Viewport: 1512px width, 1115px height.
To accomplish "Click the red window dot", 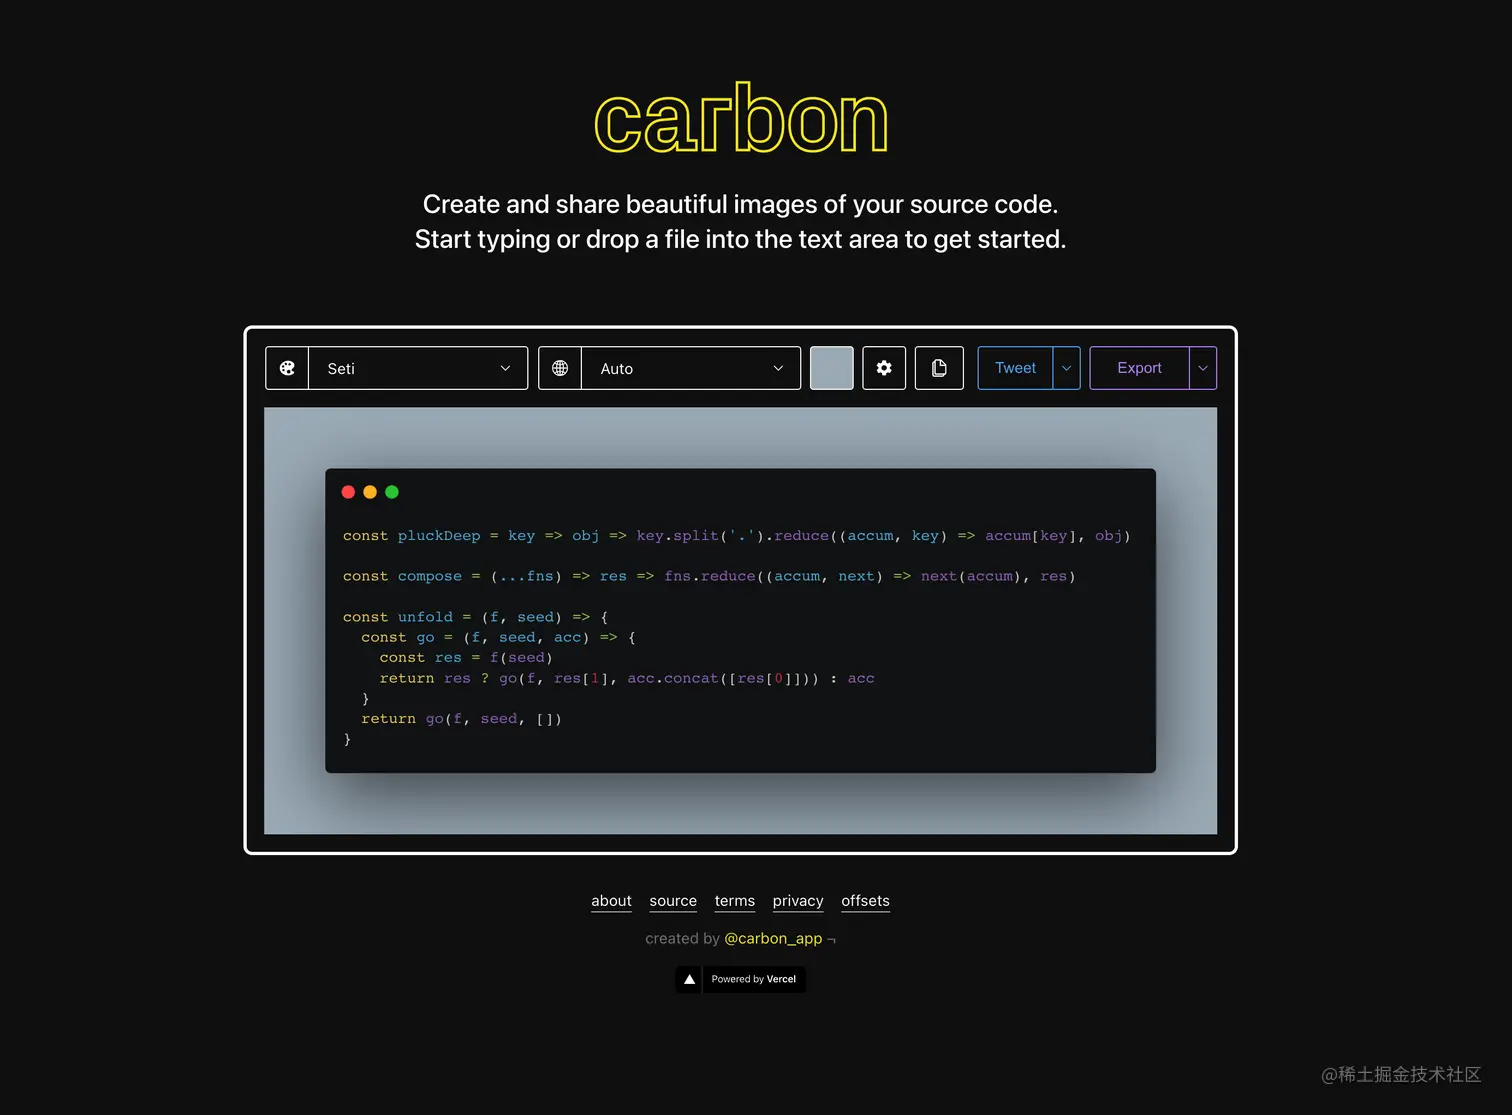I will click(348, 492).
